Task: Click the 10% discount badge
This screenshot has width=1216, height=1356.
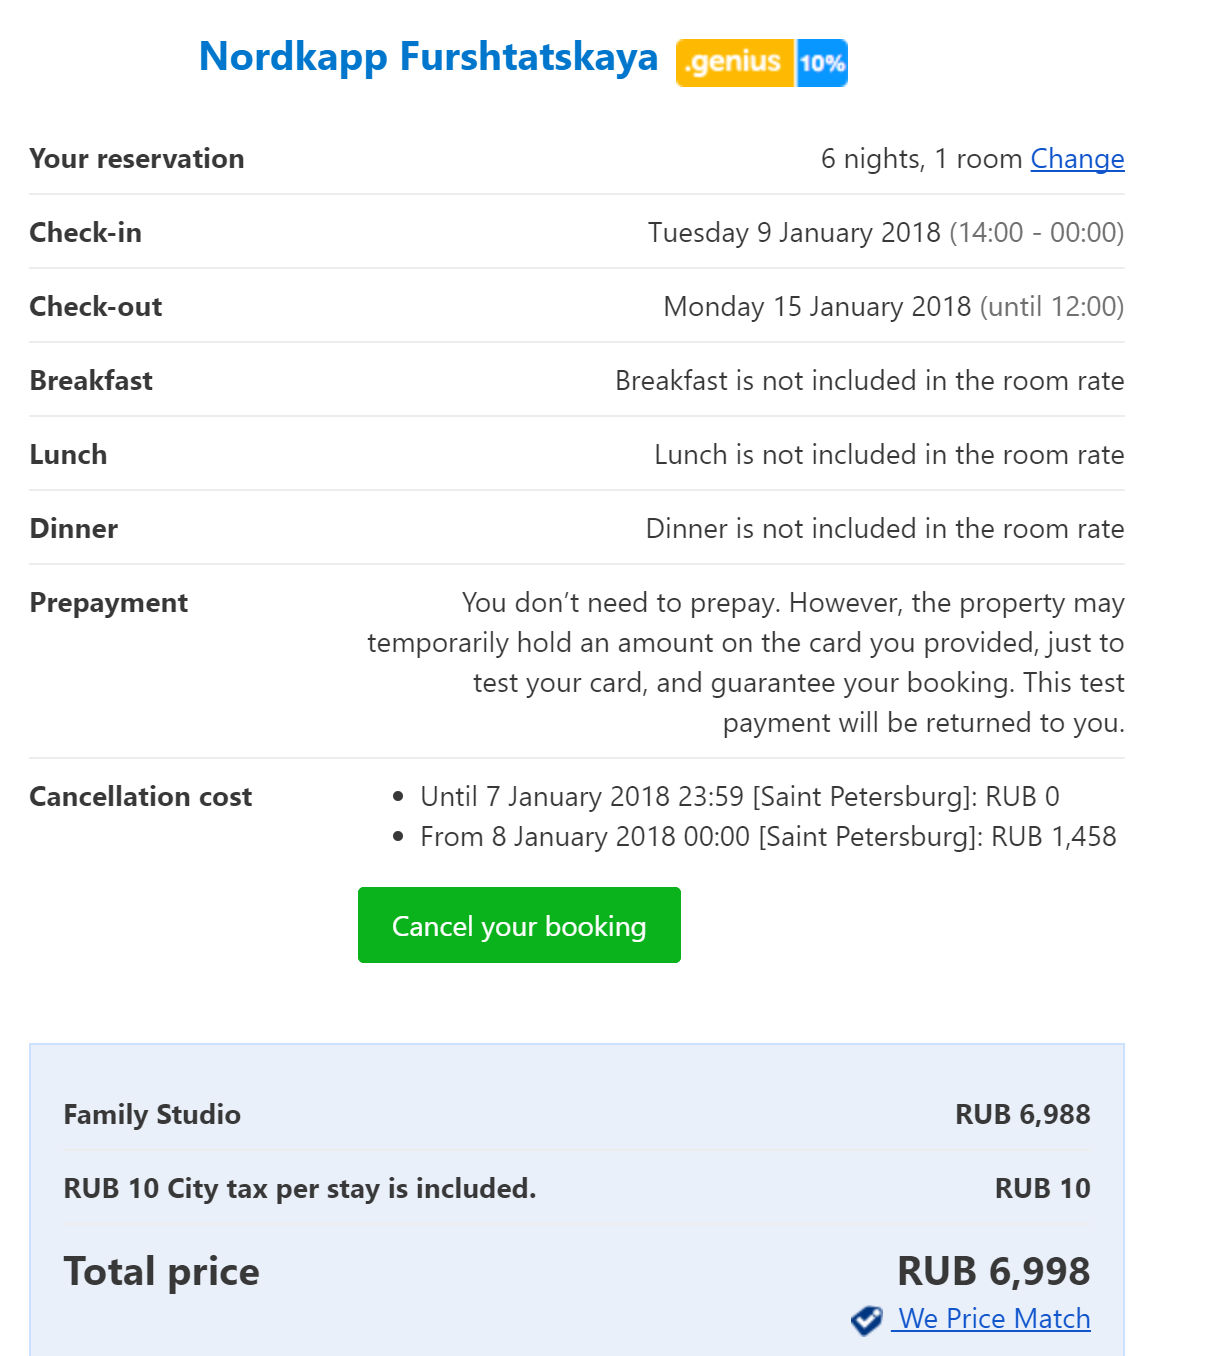Action: coord(821,64)
